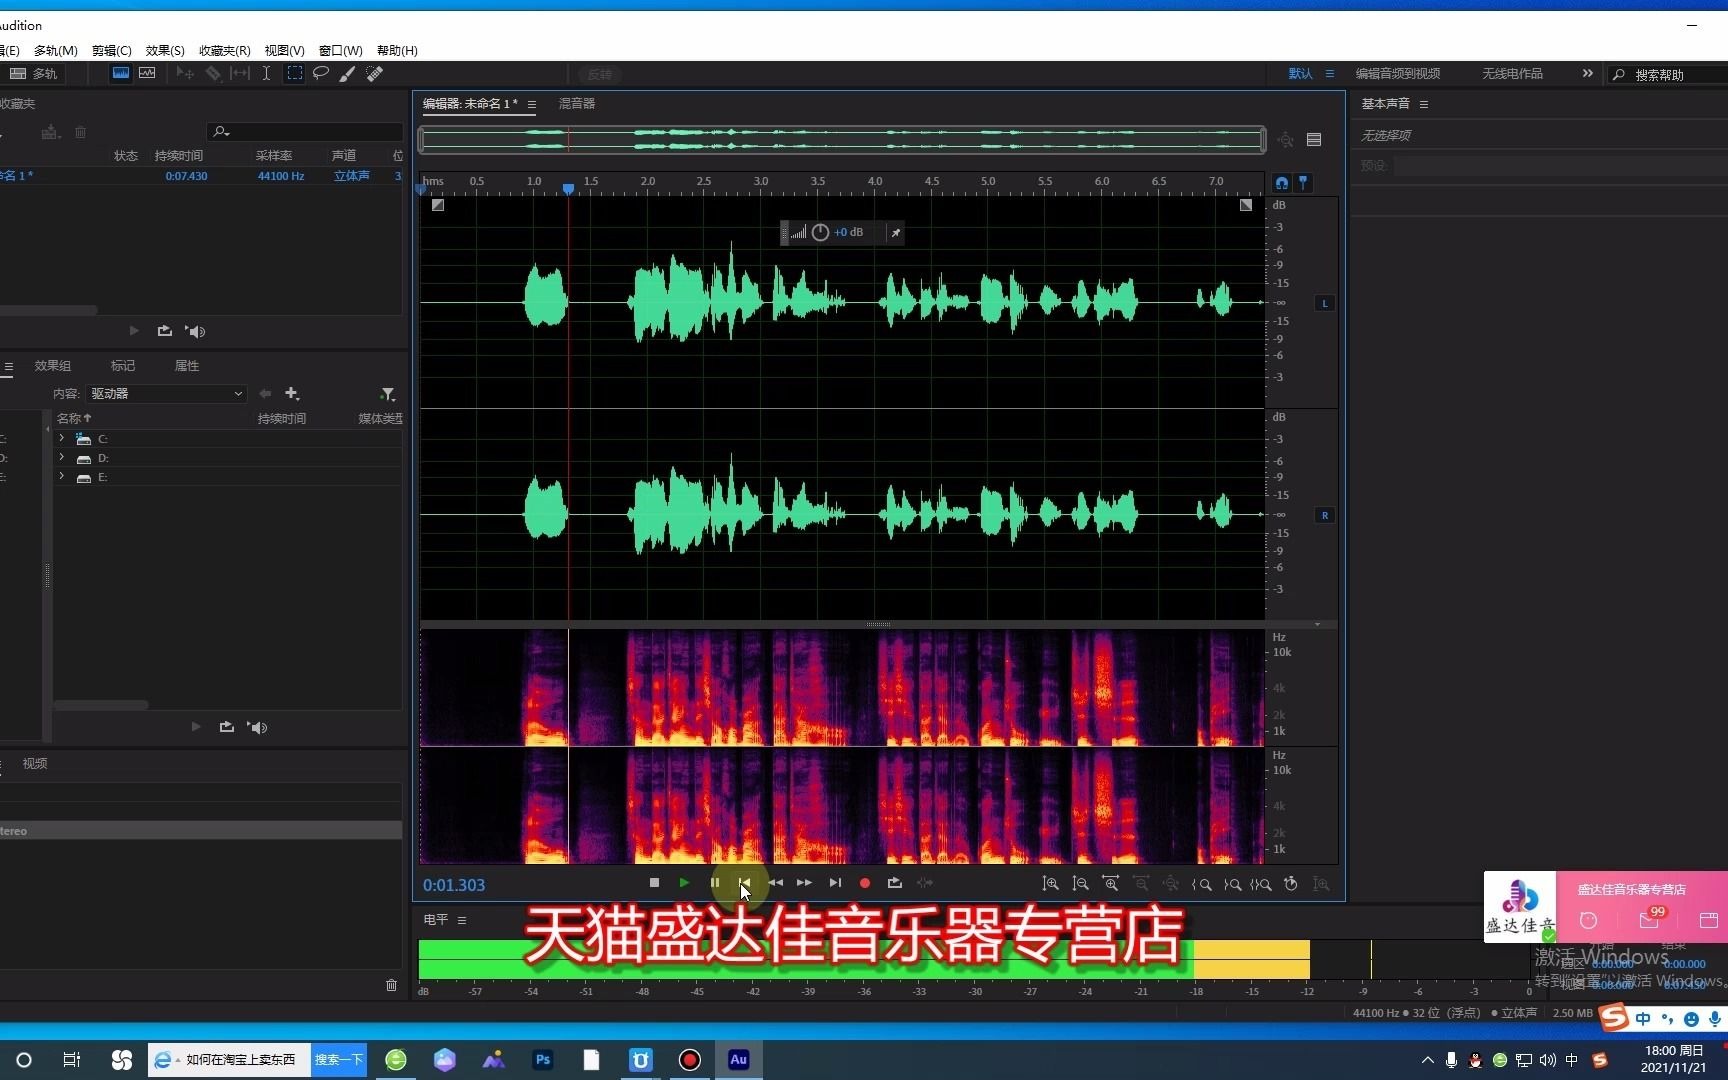Screen dimensions: 1728x1080
Task: Open the 效果组 tab
Action: point(53,366)
